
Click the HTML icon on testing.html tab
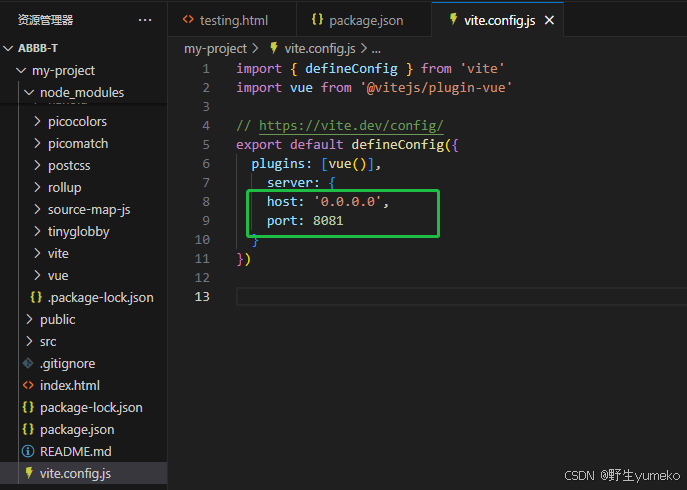coord(188,19)
